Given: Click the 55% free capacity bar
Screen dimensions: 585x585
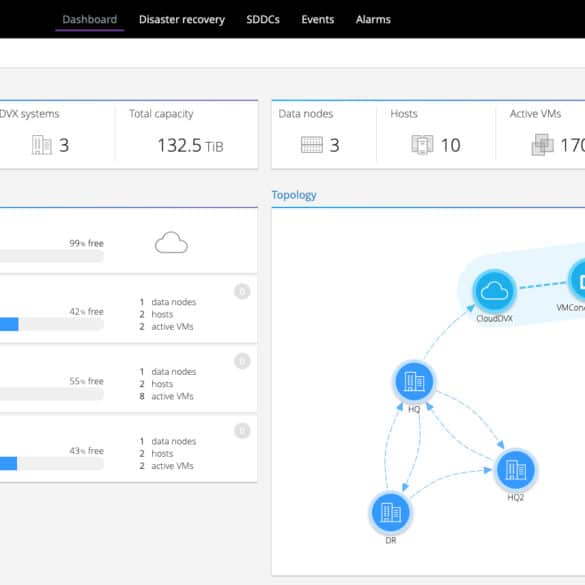Looking at the screenshot, I should (x=52, y=394).
